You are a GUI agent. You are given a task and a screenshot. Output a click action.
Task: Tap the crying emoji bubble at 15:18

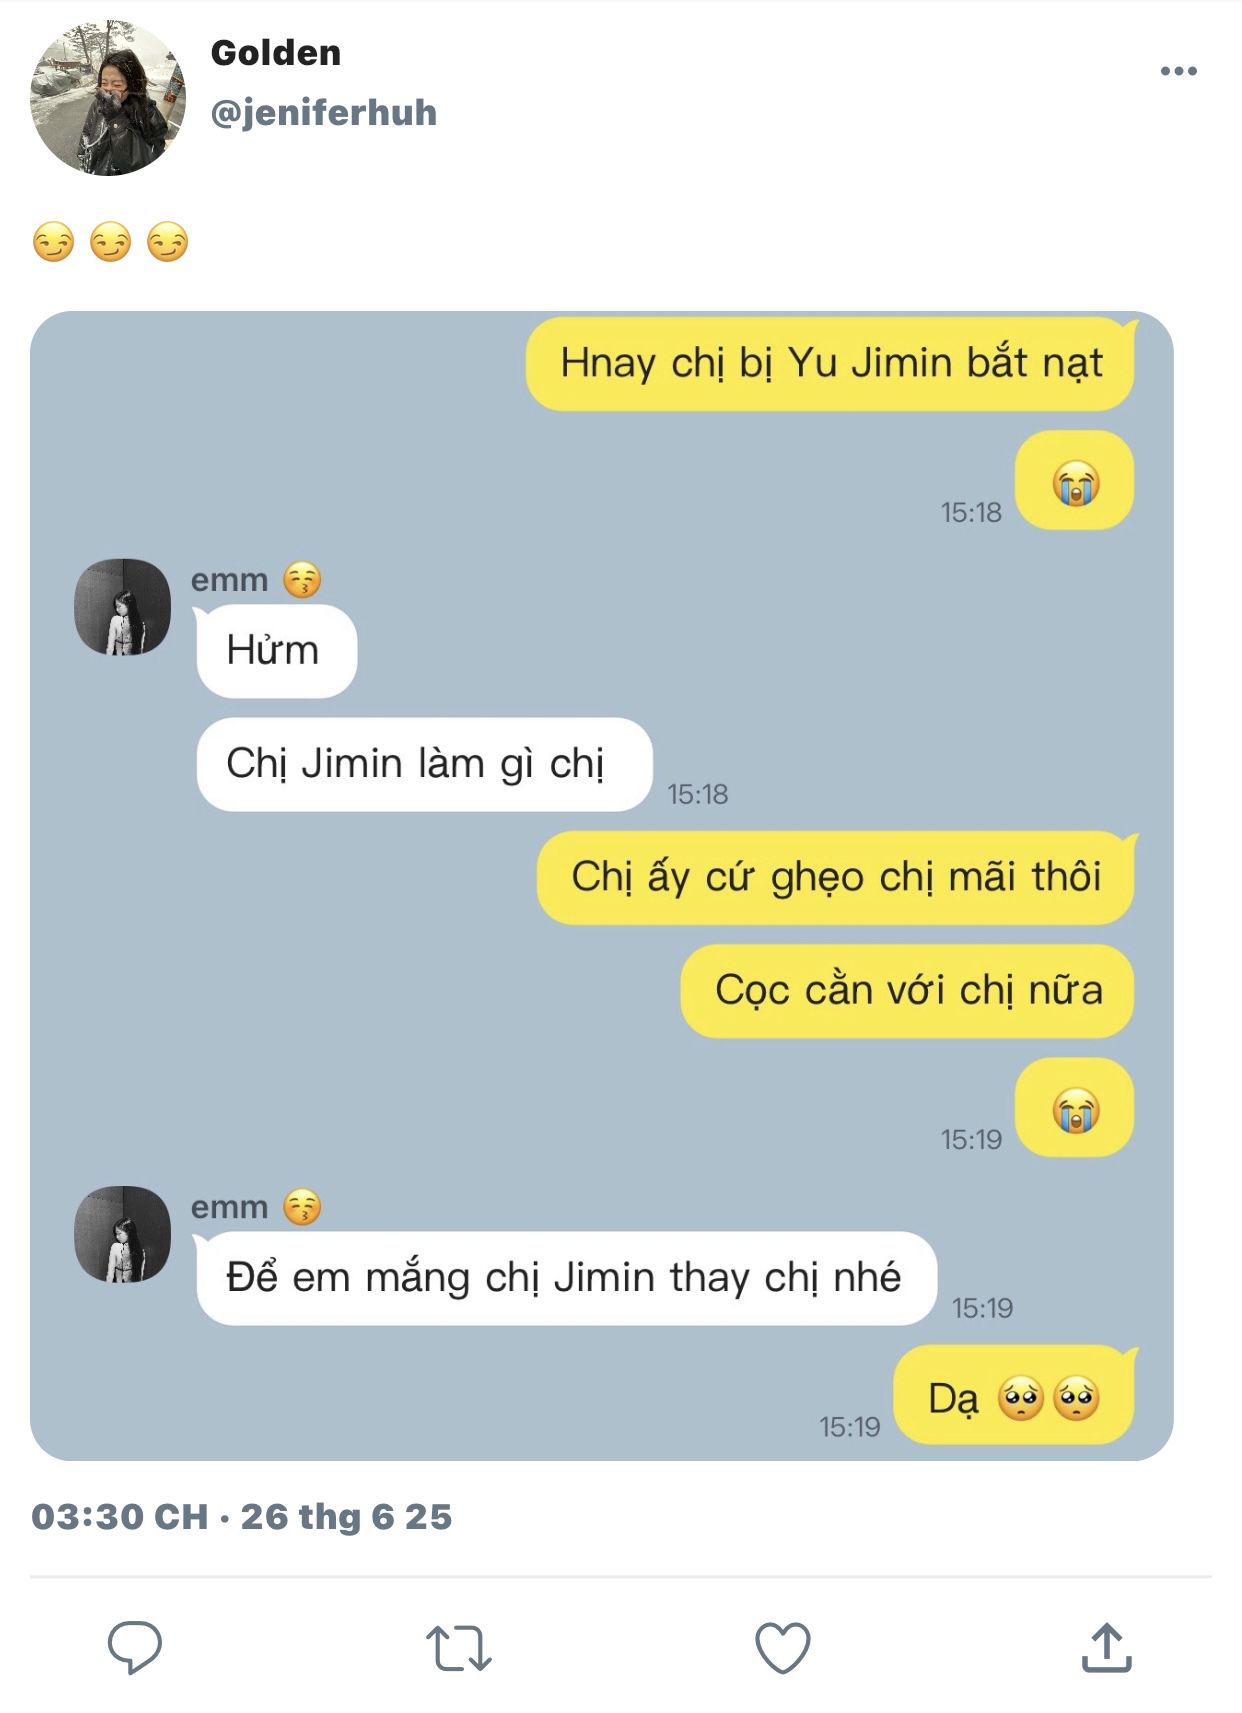click(x=1075, y=482)
